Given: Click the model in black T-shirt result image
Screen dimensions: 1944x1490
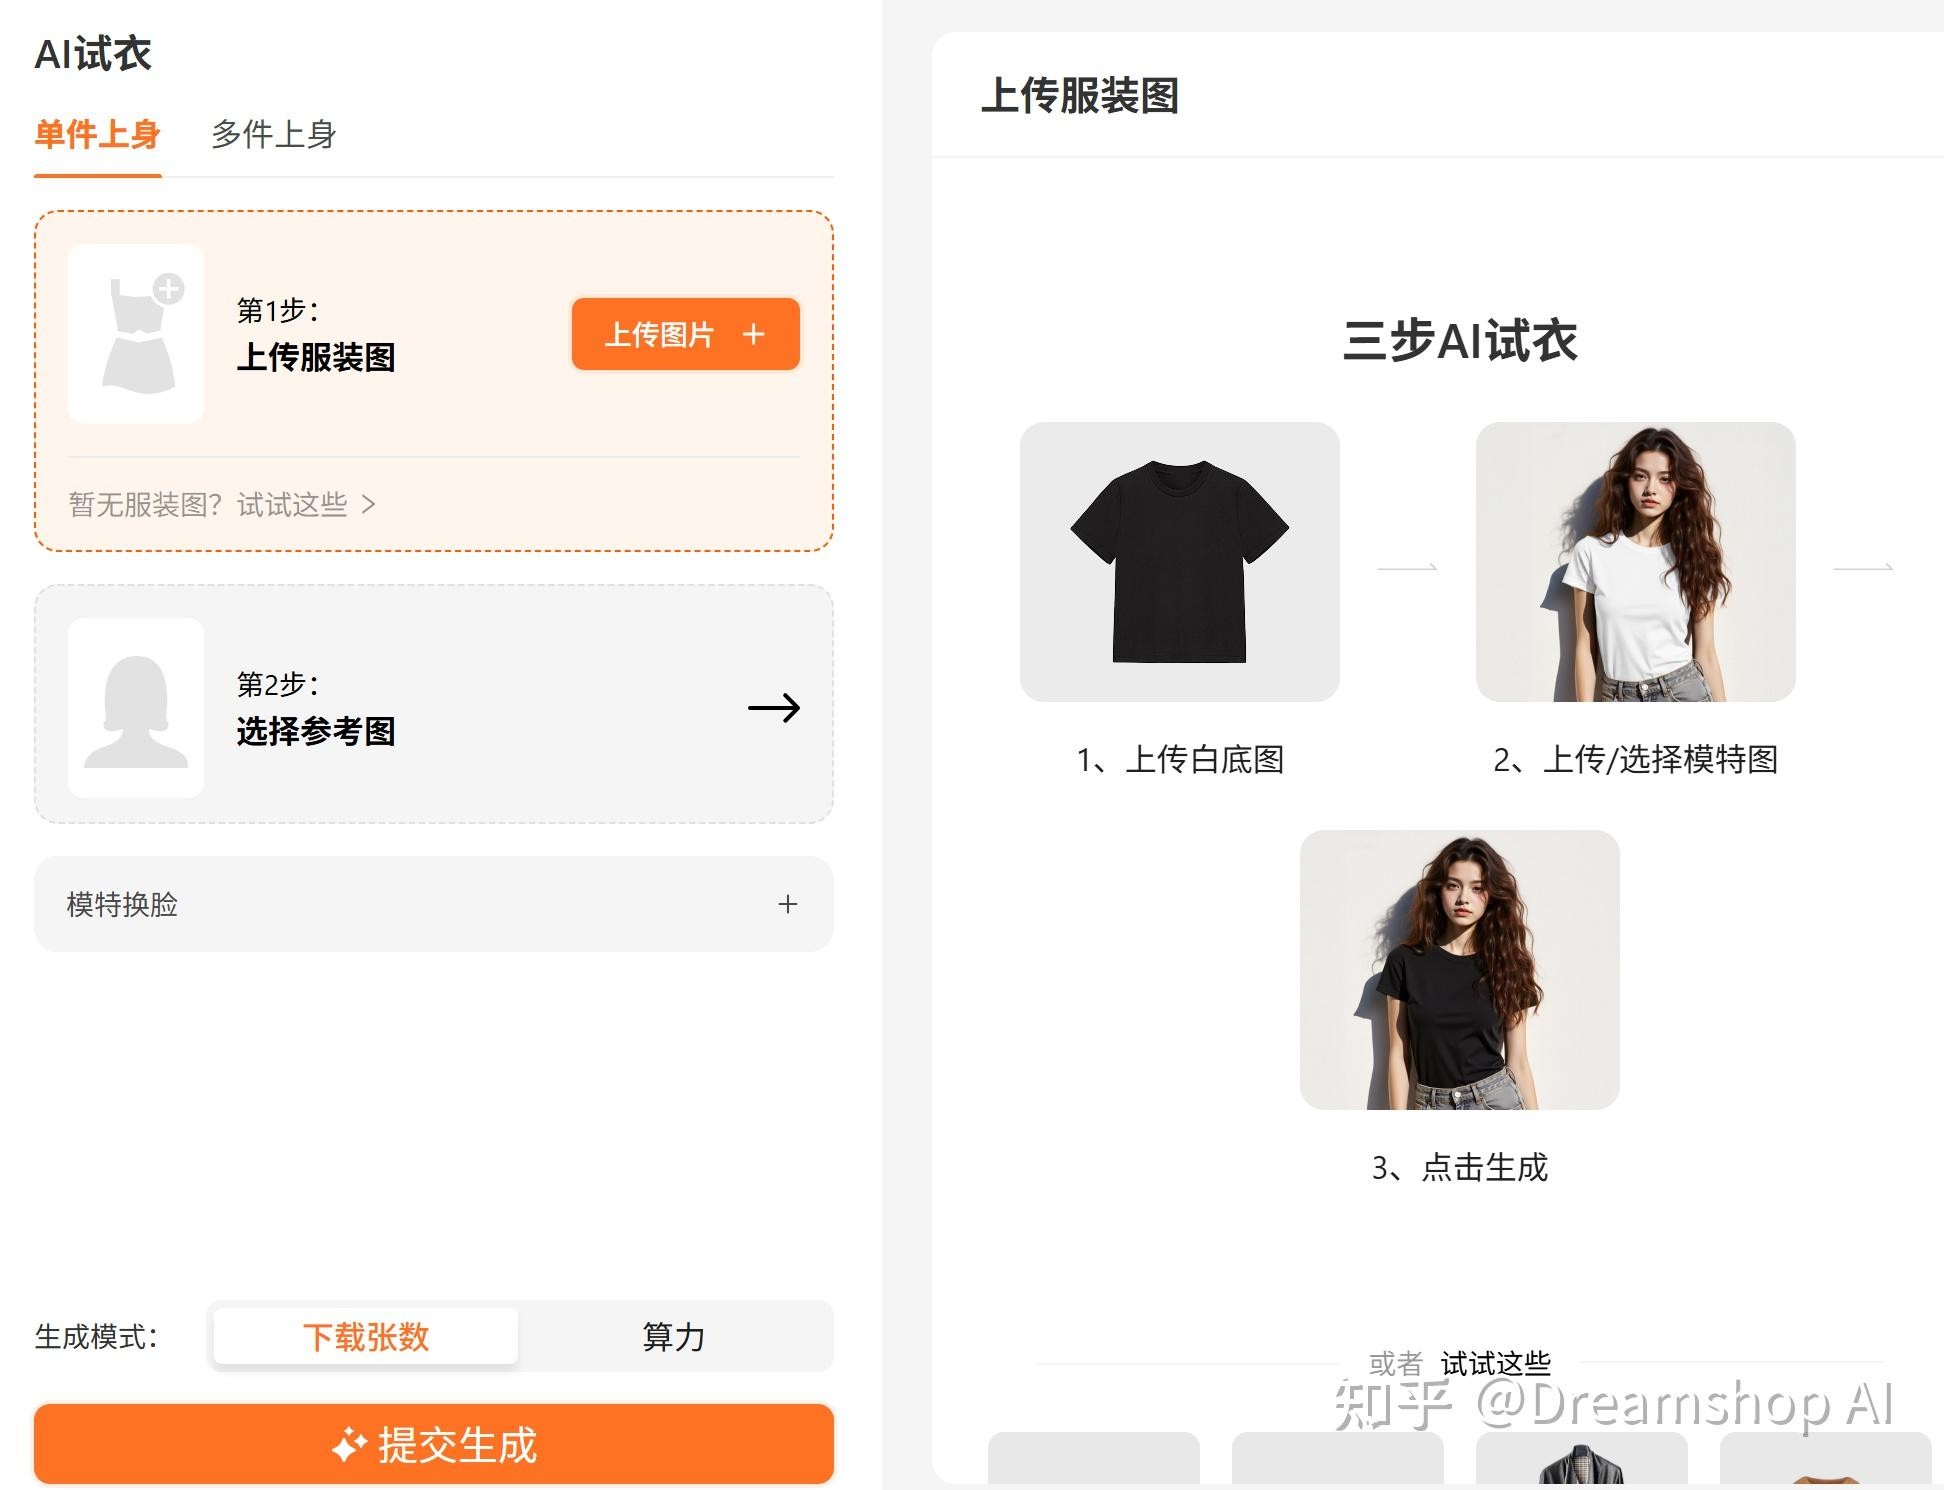Looking at the screenshot, I should 1459,970.
